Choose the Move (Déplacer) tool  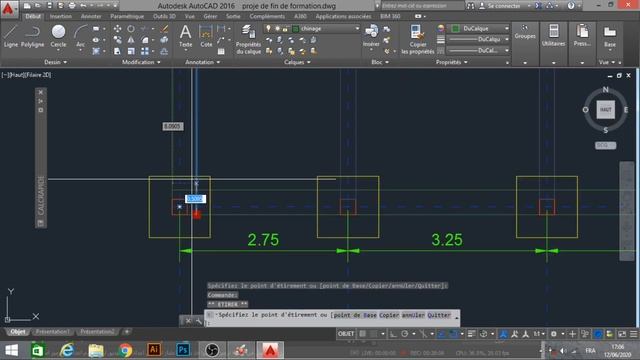(x=117, y=29)
